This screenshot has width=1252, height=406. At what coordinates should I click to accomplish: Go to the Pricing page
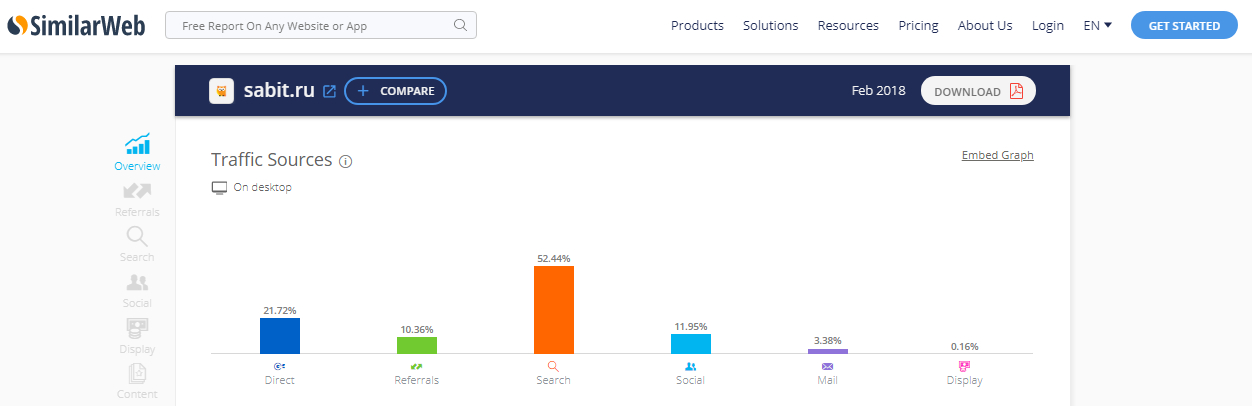pos(918,26)
